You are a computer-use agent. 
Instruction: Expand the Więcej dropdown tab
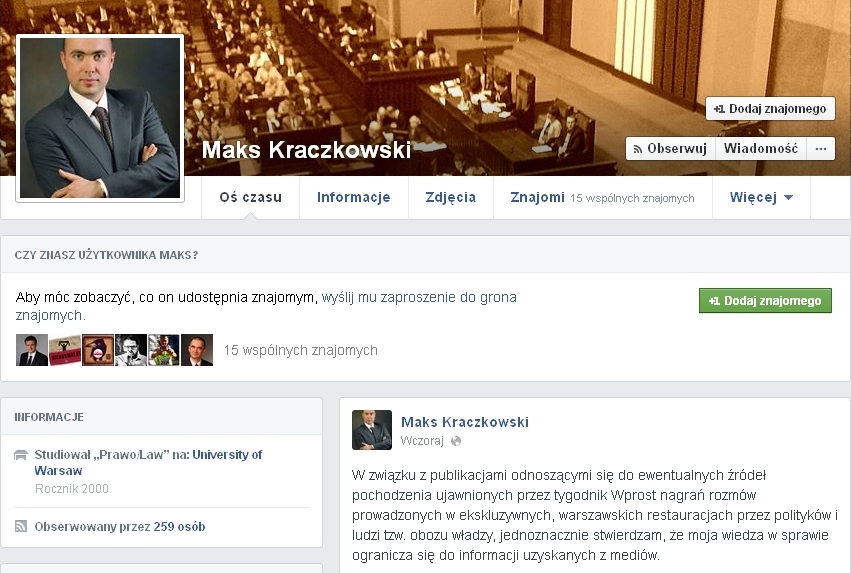(x=761, y=198)
